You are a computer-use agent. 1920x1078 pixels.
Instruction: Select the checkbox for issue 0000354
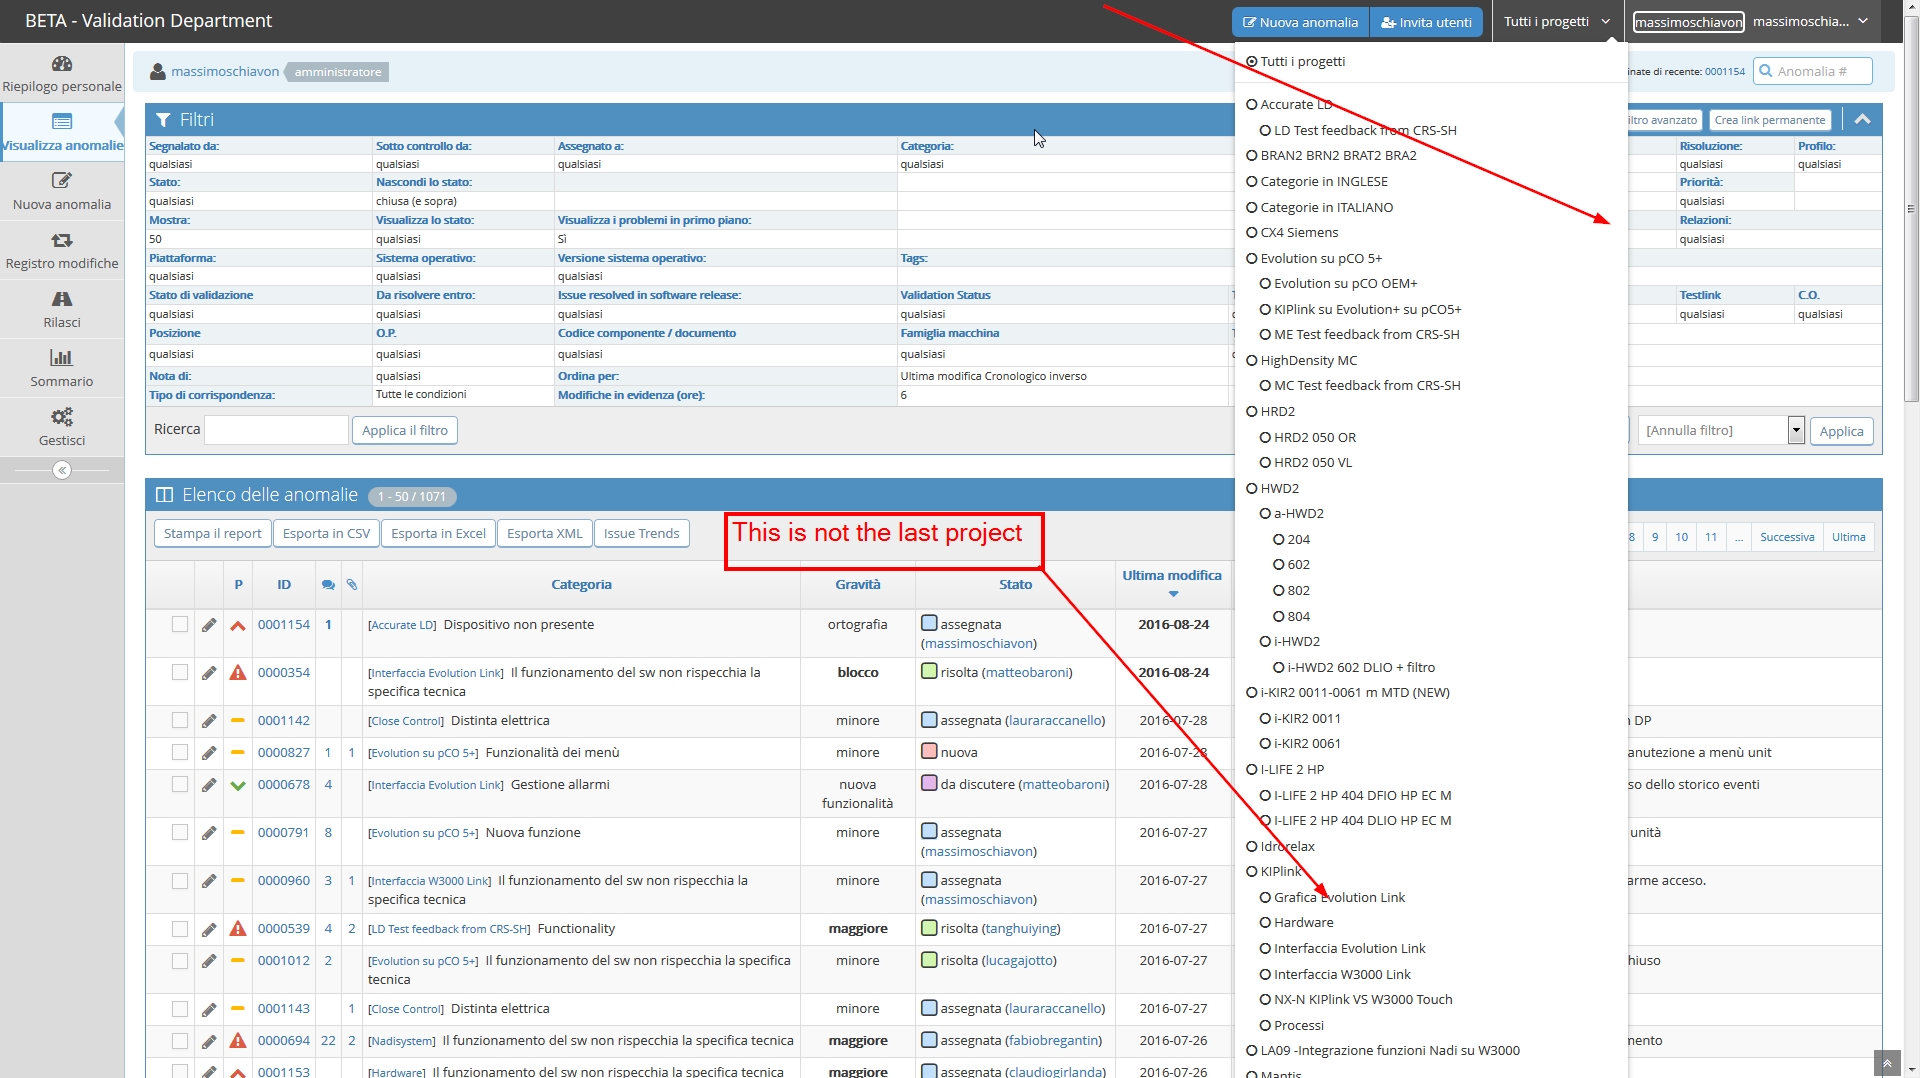click(x=180, y=673)
